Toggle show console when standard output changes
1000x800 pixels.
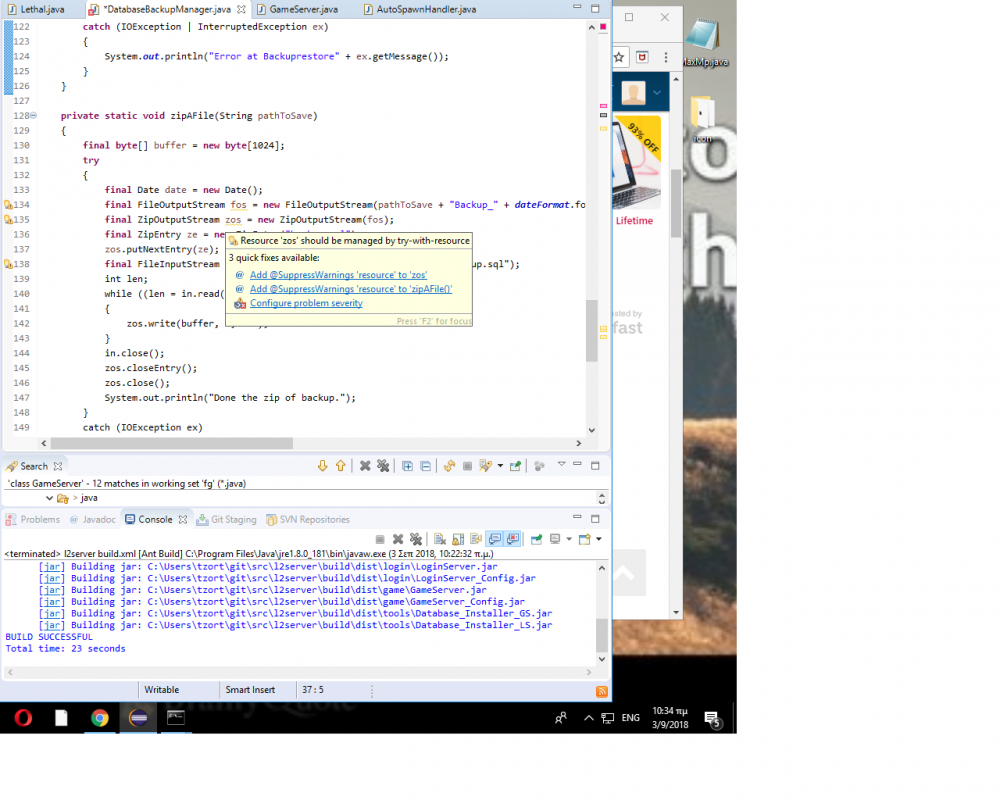tap(494, 539)
